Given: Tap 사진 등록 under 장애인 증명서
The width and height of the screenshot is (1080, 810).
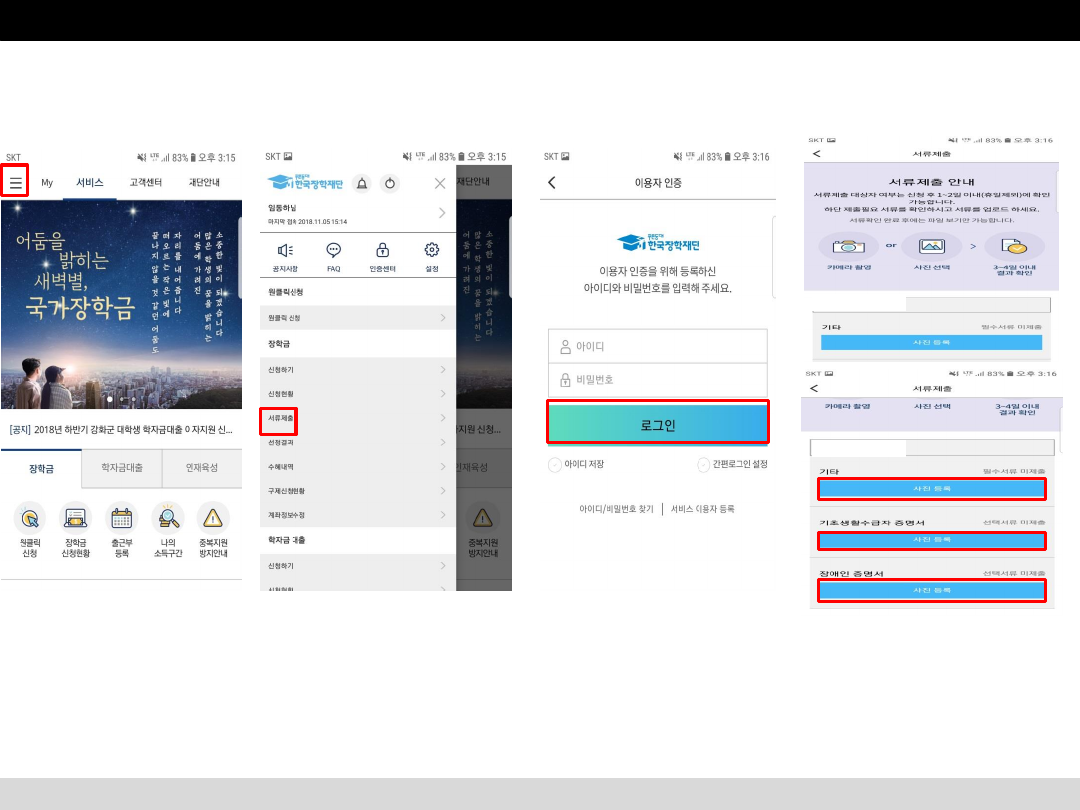Looking at the screenshot, I should (931, 592).
